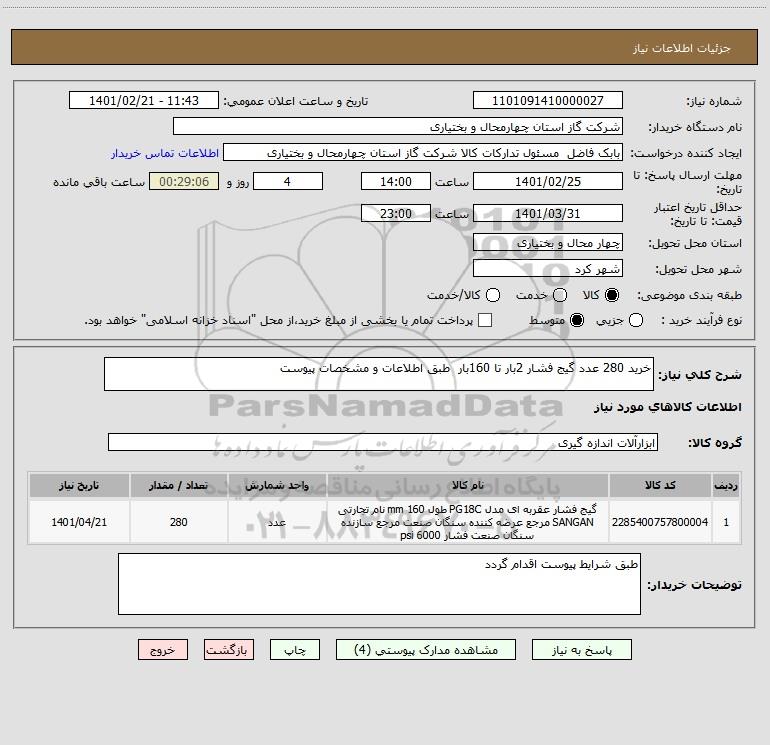This screenshot has height=745, width=770.
Task: Select the خدمت radio button
Action: coord(560,295)
